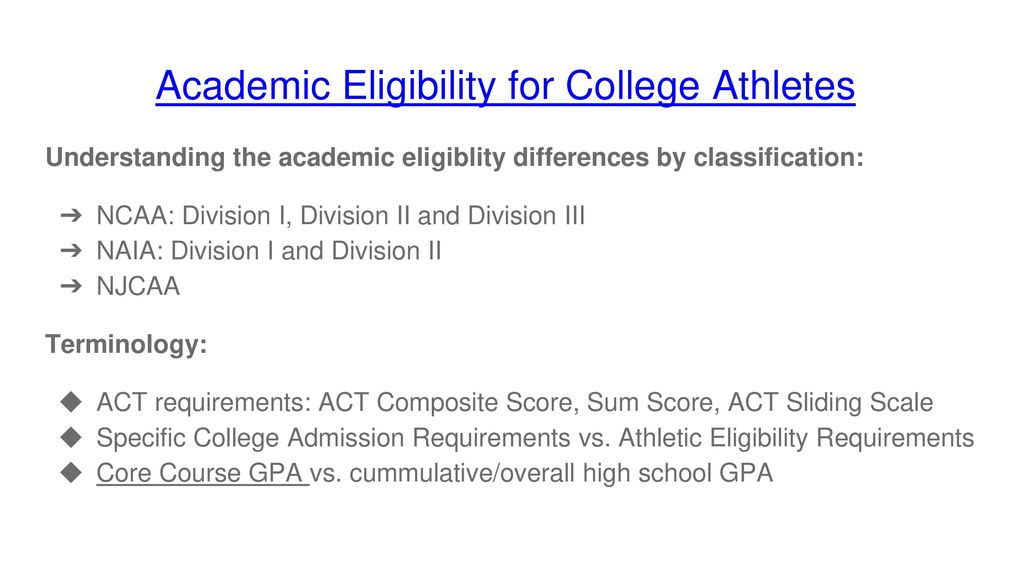The width and height of the screenshot is (1024, 576).
Task: Click the diamond bullet beside Core Course GPA
Action: [x=71, y=472]
